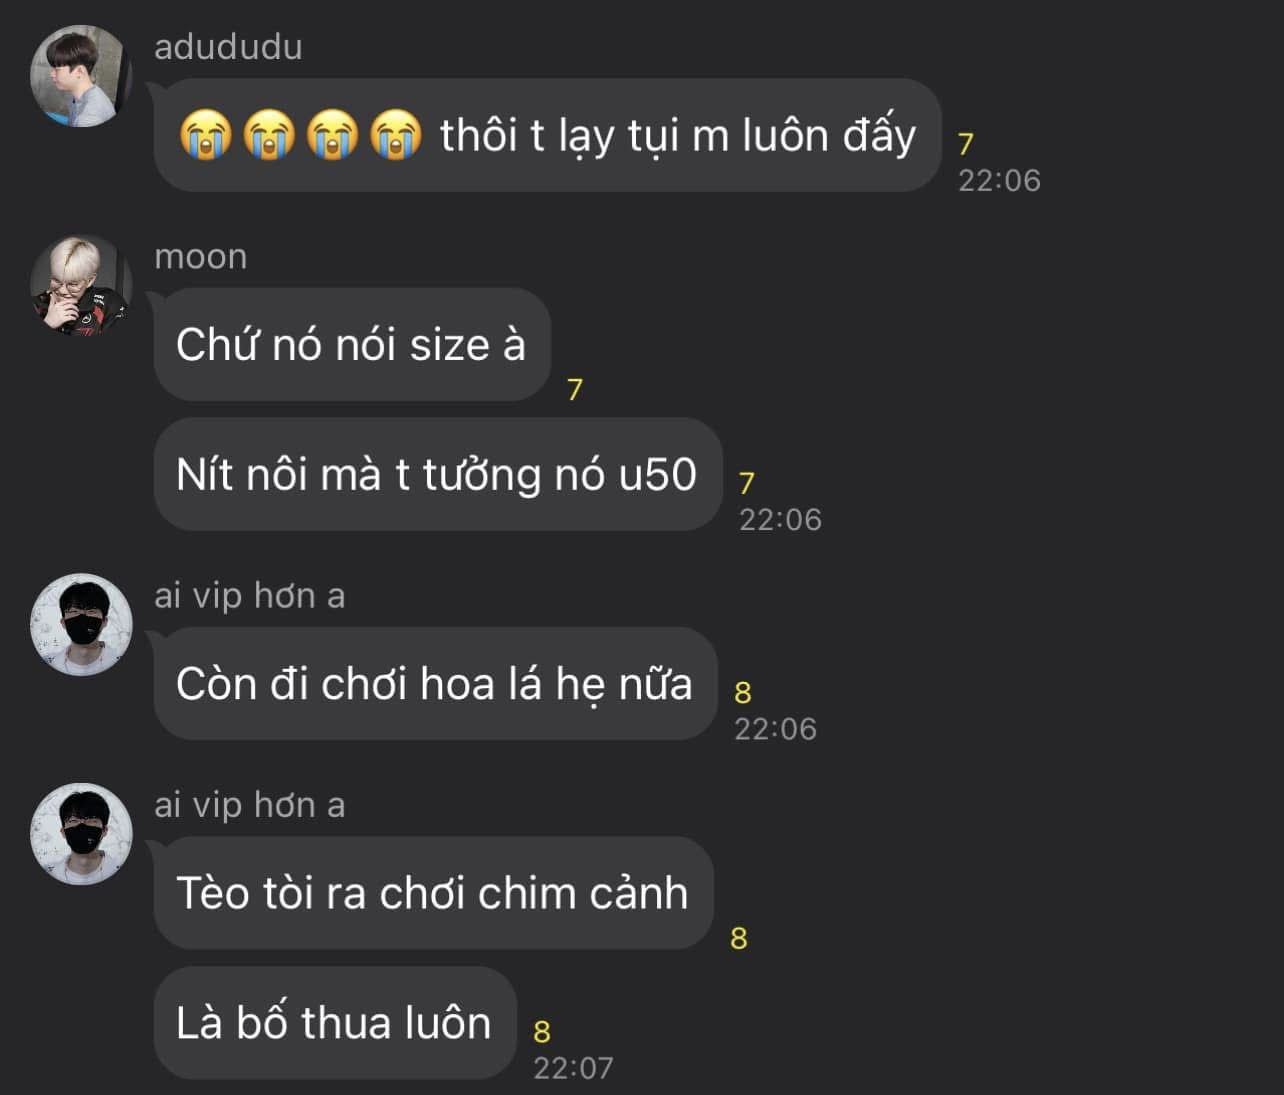Click the 22:07 timestamp
1284x1095 pixels.
point(573,1068)
